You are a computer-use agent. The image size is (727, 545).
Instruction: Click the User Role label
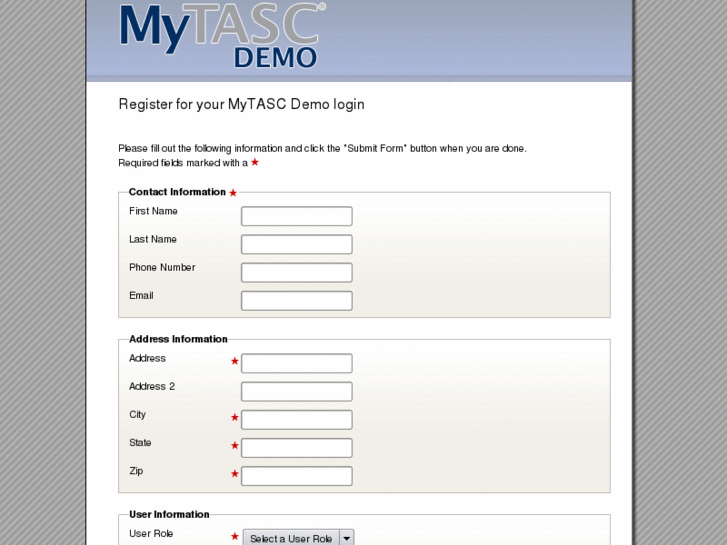pyautogui.click(x=151, y=534)
